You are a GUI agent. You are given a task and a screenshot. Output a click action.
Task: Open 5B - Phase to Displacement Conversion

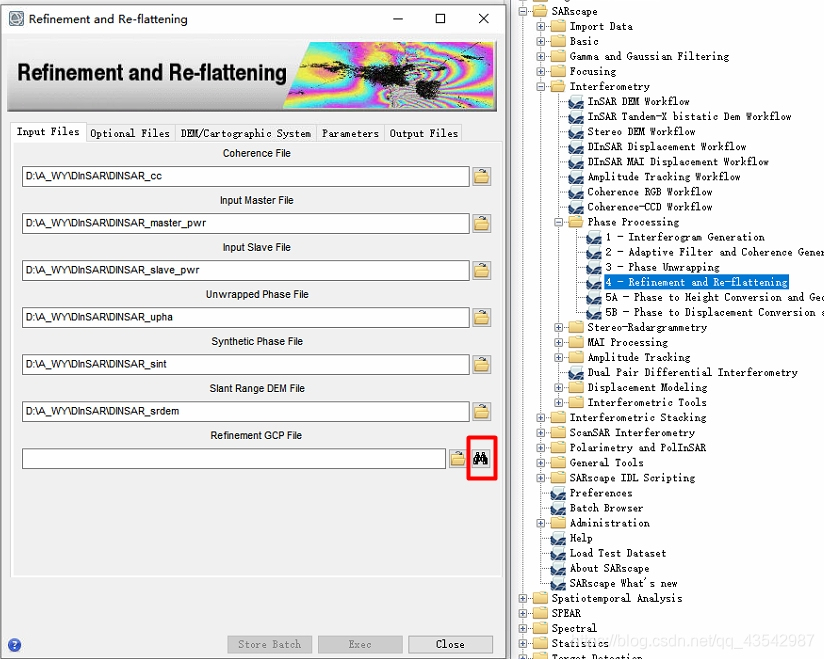(714, 313)
